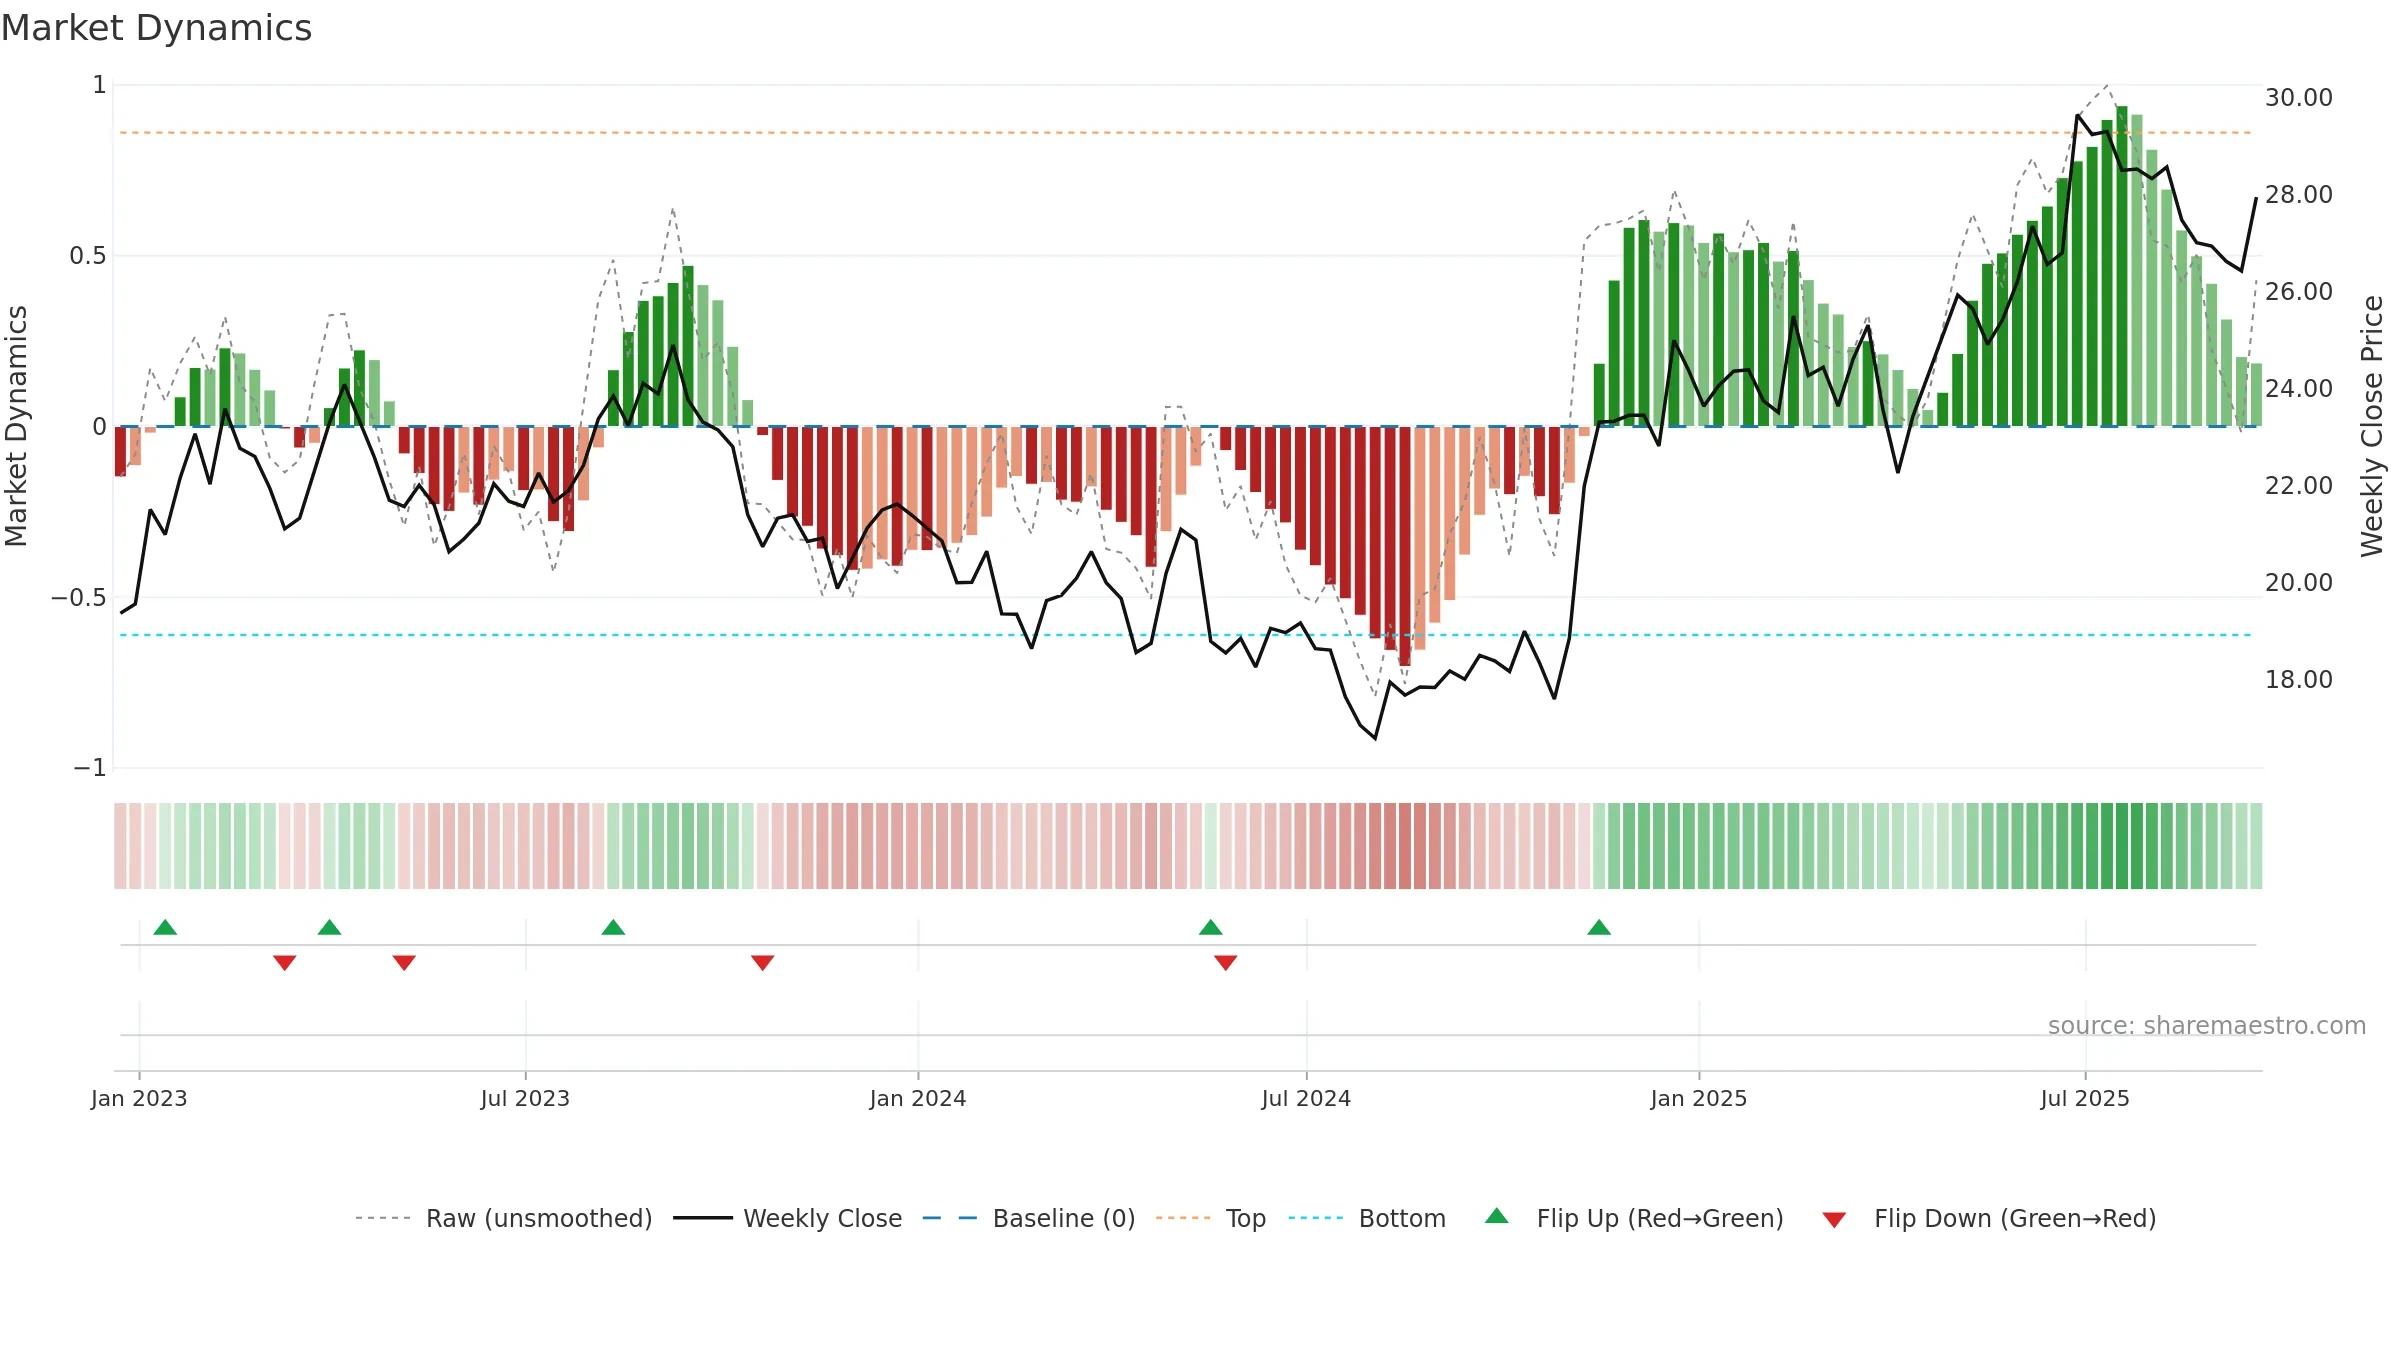Click the grey dashed Raw legend line

(383, 1218)
